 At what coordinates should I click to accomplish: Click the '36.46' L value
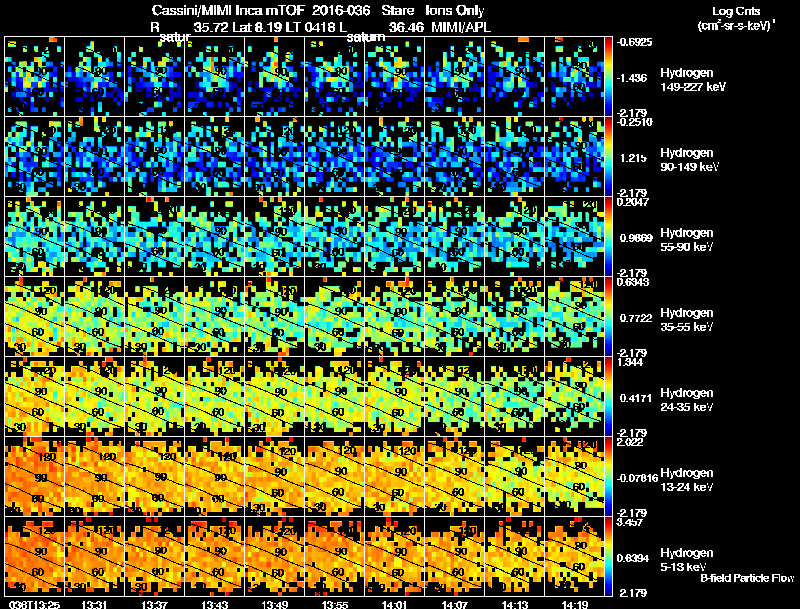click(406, 27)
